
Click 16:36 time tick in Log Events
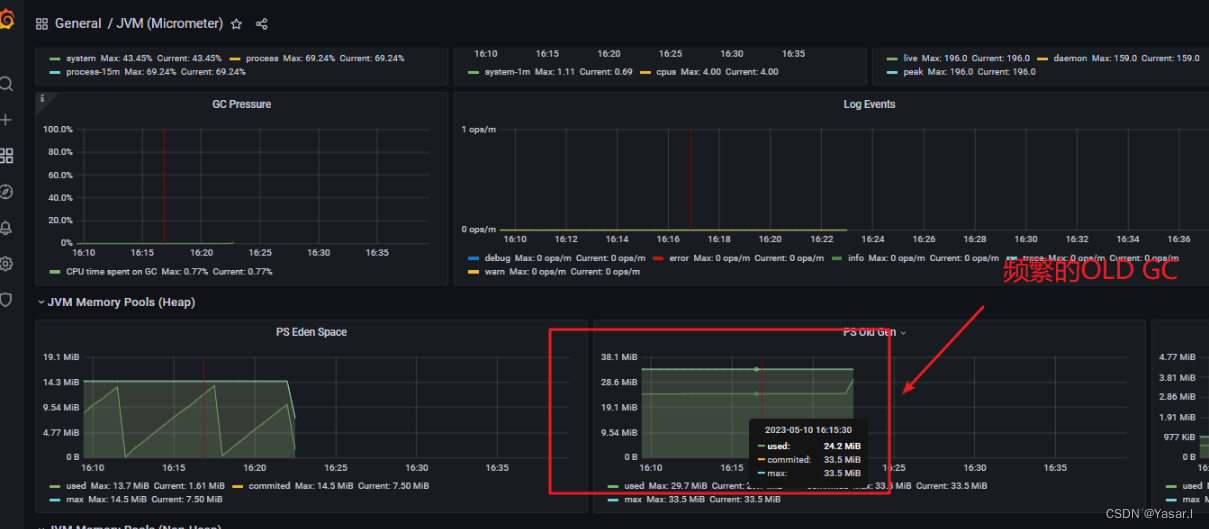coord(1178,239)
